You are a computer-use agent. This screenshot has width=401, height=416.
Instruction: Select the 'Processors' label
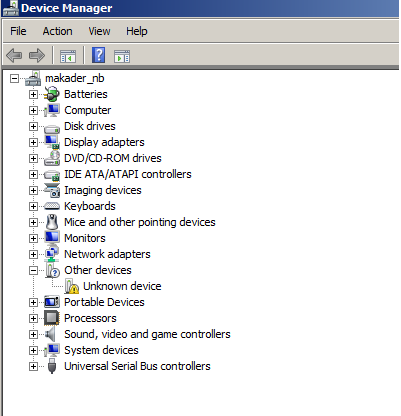[x=90, y=318]
